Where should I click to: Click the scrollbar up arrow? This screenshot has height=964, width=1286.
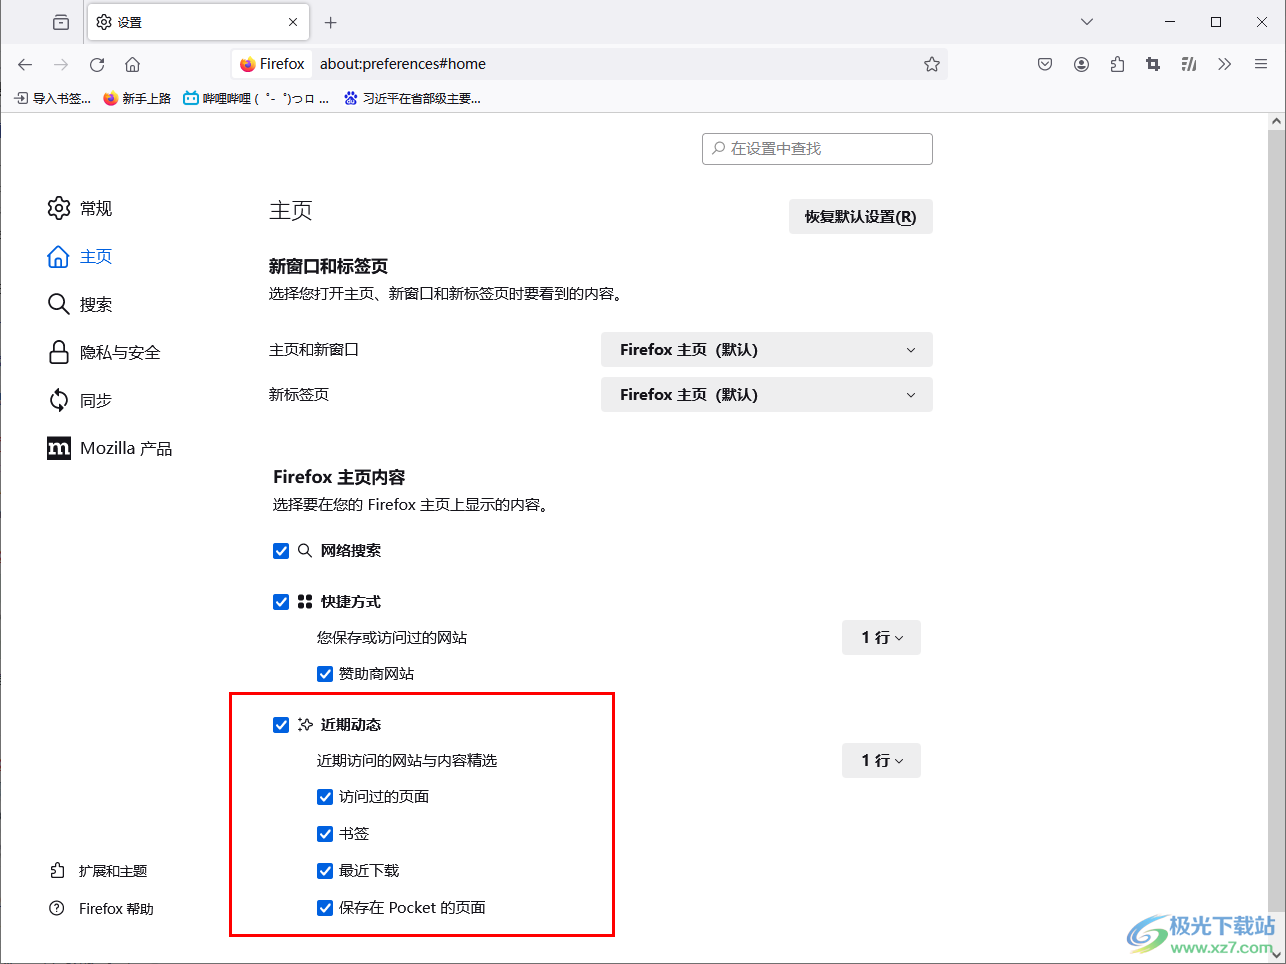1276,122
